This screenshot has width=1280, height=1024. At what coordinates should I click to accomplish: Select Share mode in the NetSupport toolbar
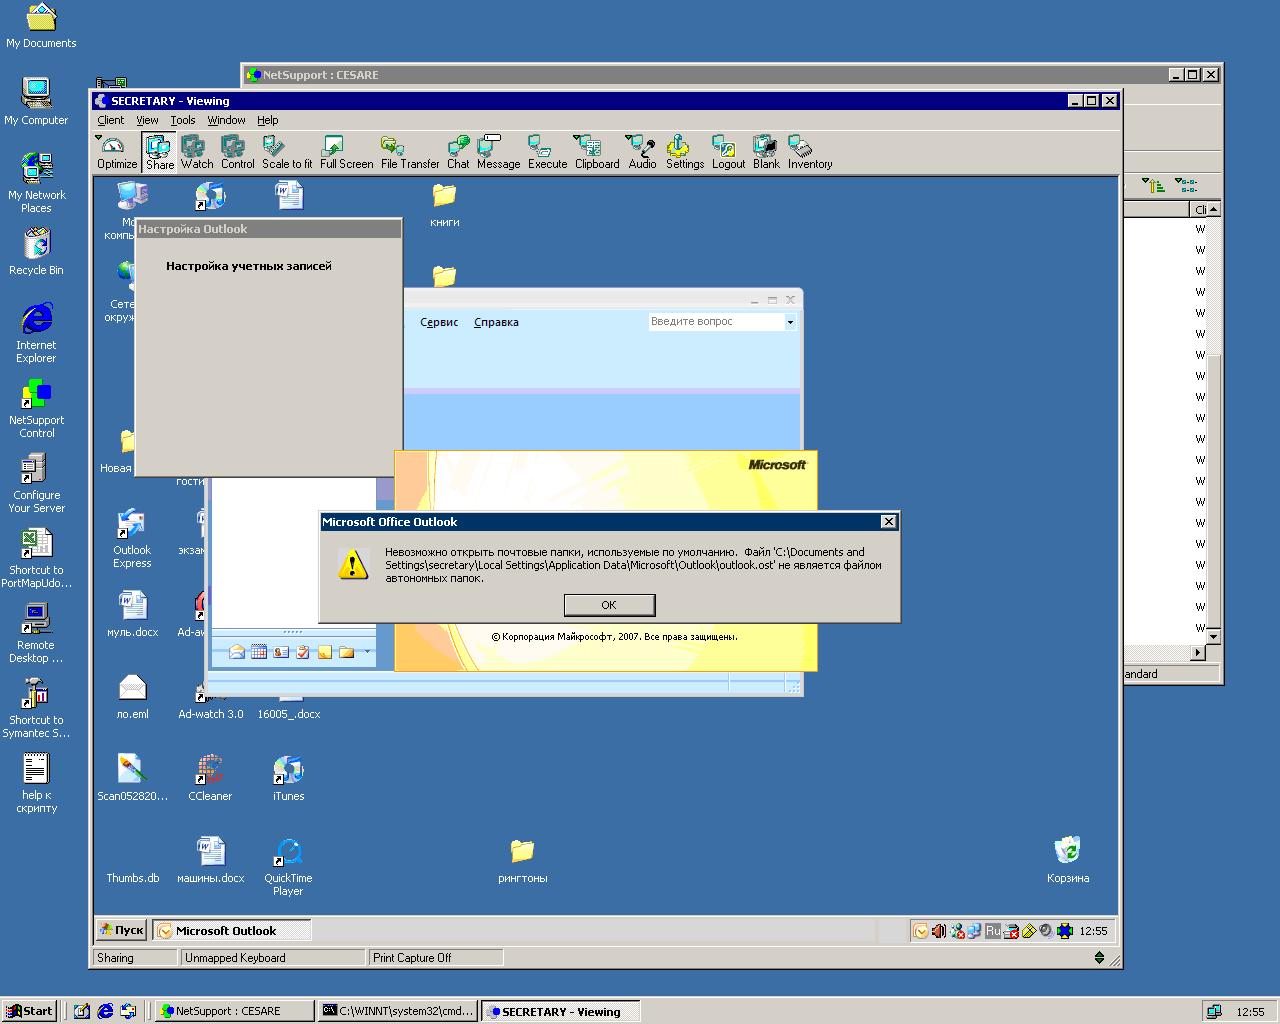tap(159, 152)
